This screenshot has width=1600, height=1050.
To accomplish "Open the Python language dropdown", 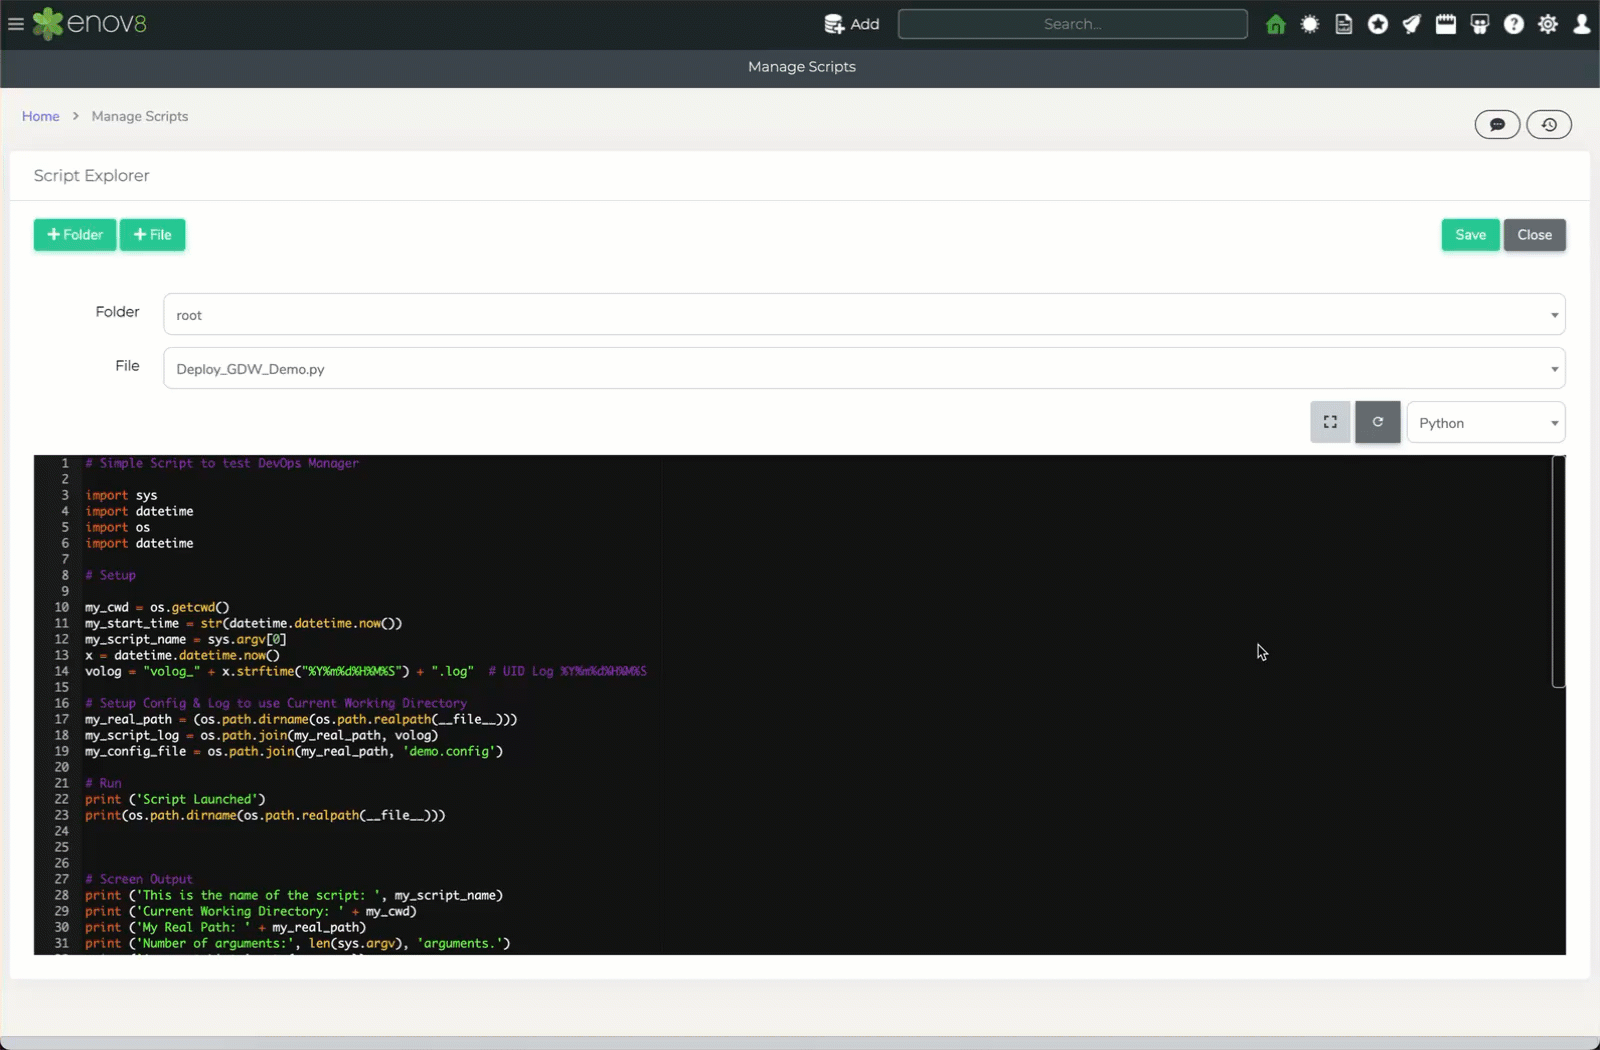I will pyautogui.click(x=1486, y=422).
